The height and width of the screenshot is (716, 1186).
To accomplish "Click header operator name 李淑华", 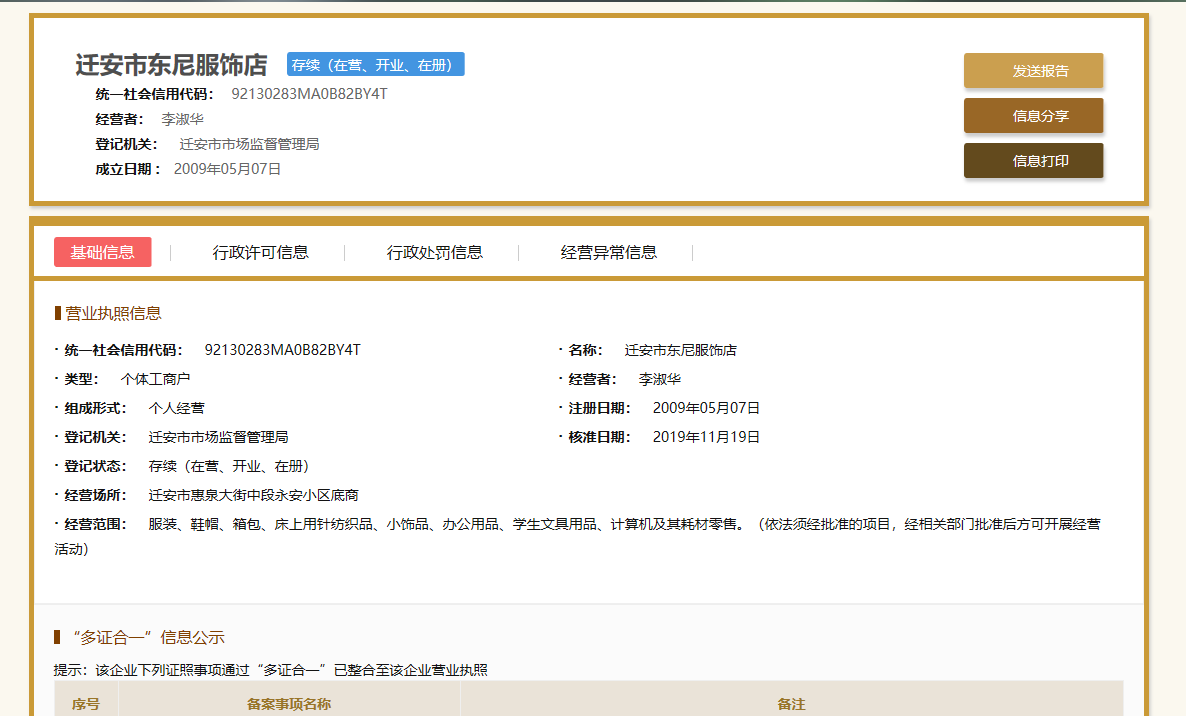I will (182, 119).
